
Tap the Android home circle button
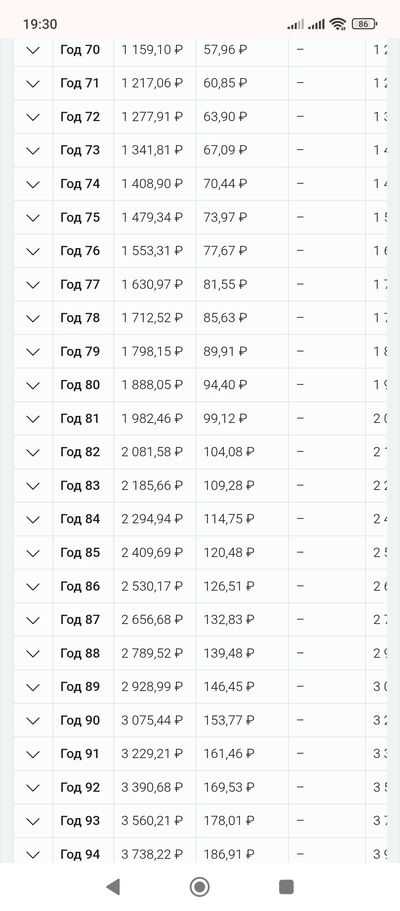coord(200,887)
